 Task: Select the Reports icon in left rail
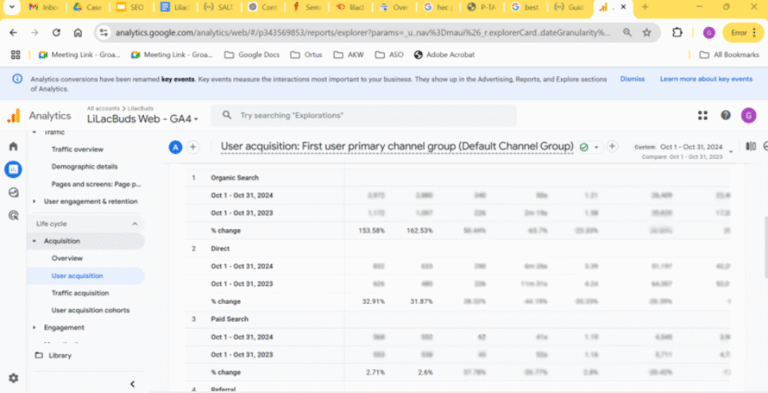[13, 169]
